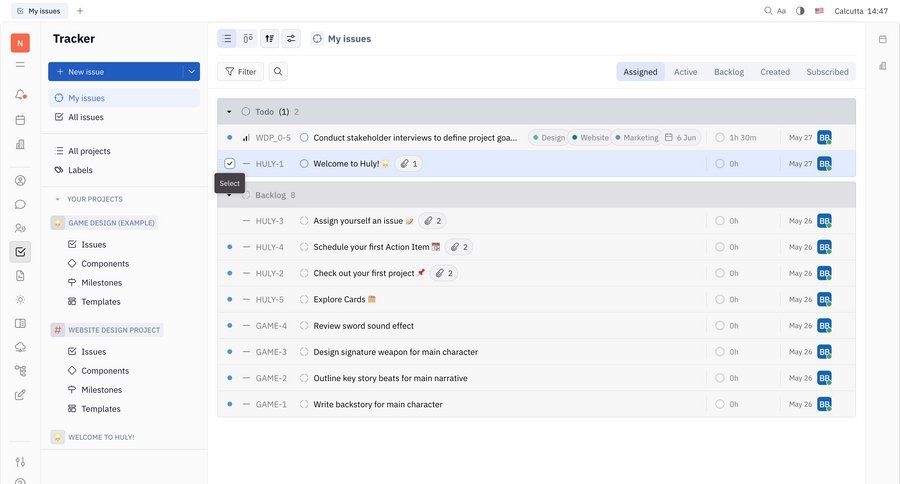Change status circle of GAME-3 issue
This screenshot has width=900, height=484.
coord(304,352)
